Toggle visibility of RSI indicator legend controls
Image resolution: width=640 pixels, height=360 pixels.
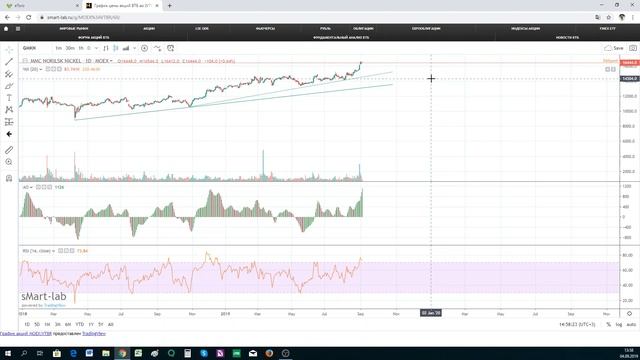tap(60, 251)
